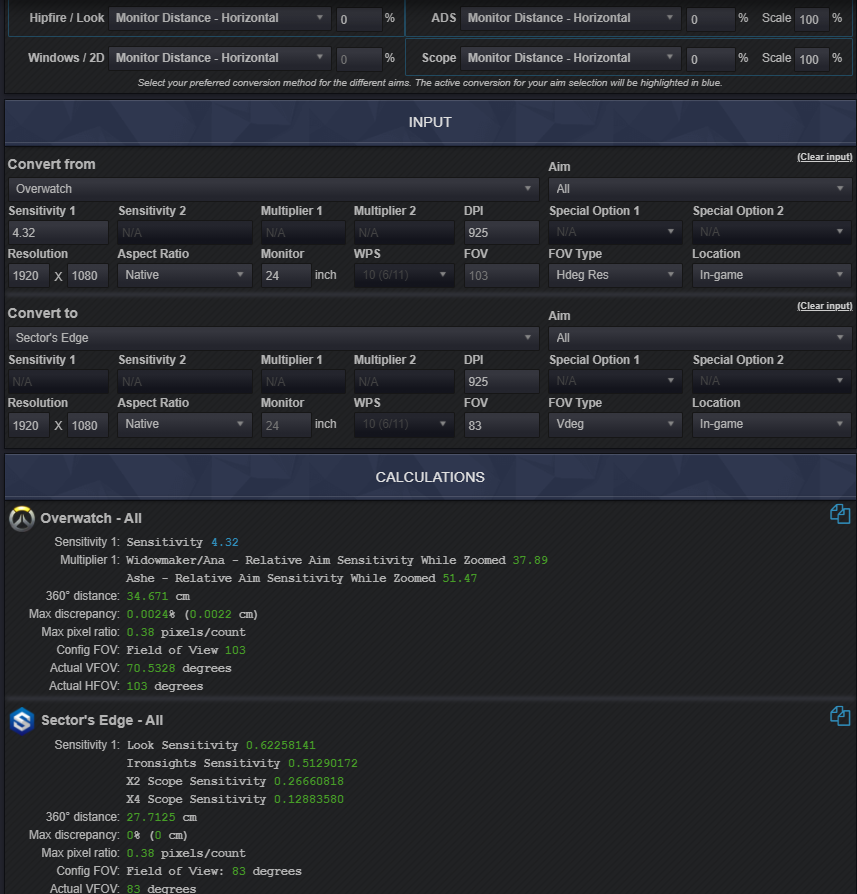Edit Convert to FOV field 83
The height and width of the screenshot is (894, 857).
502,425
